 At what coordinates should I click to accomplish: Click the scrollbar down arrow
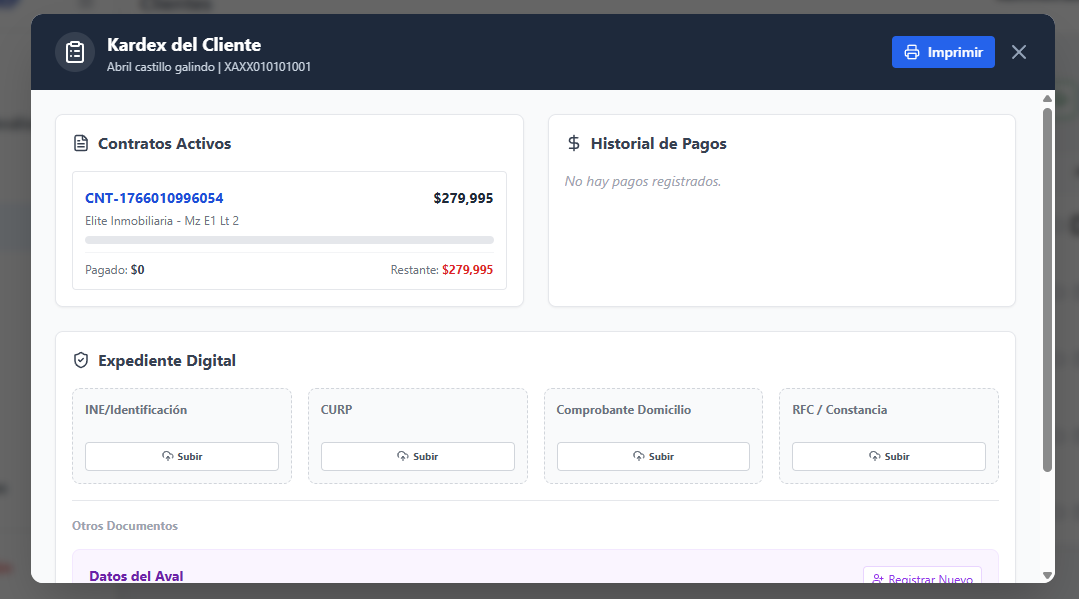tap(1047, 575)
